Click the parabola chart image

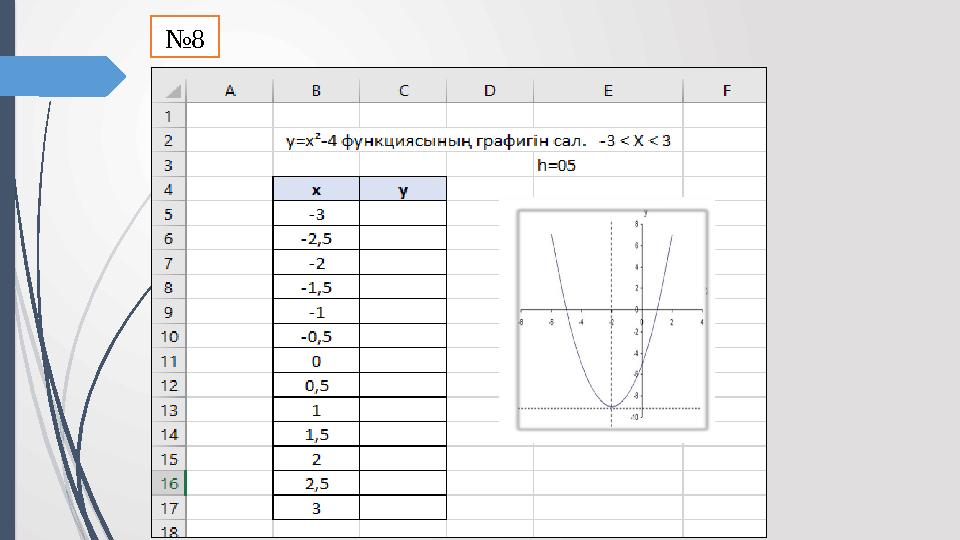611,319
